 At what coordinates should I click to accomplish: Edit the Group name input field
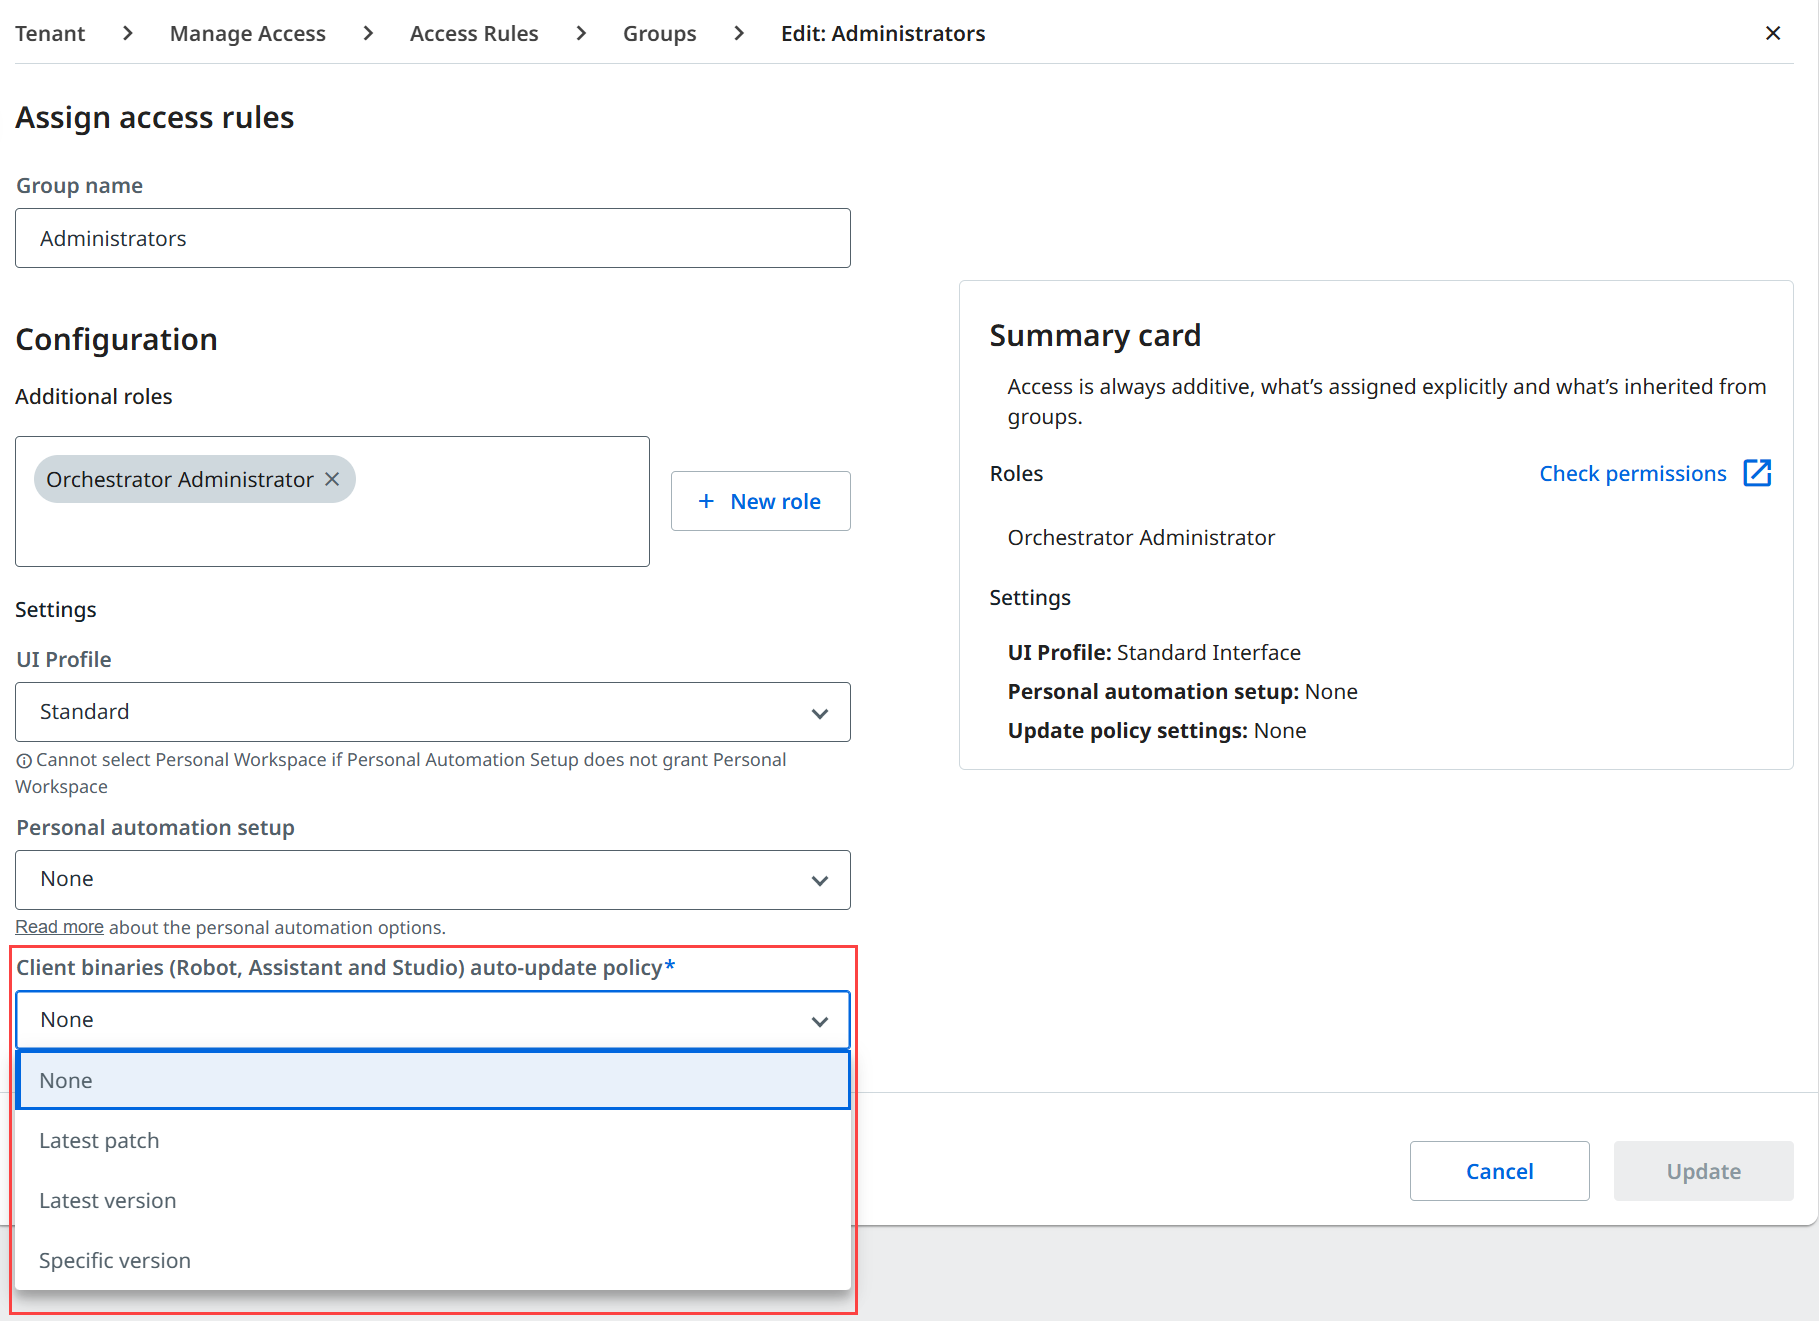point(433,238)
